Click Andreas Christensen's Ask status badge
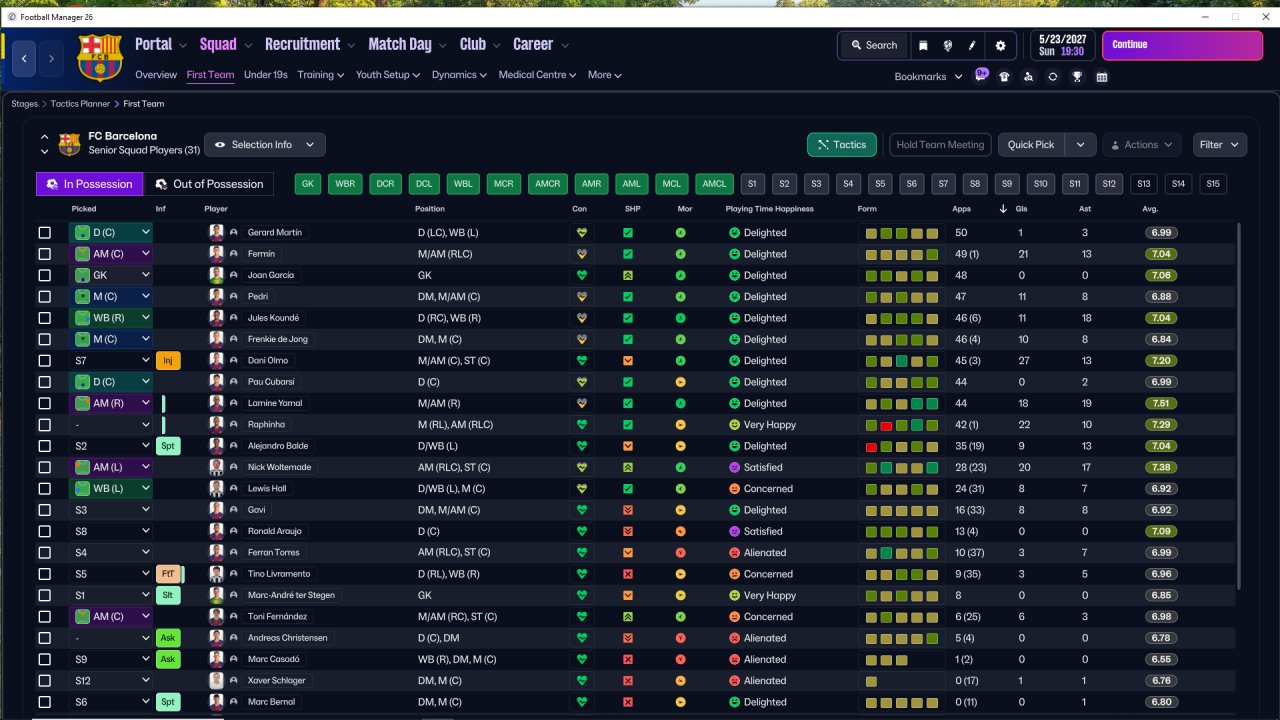The height and width of the screenshot is (720, 1280). [x=168, y=638]
